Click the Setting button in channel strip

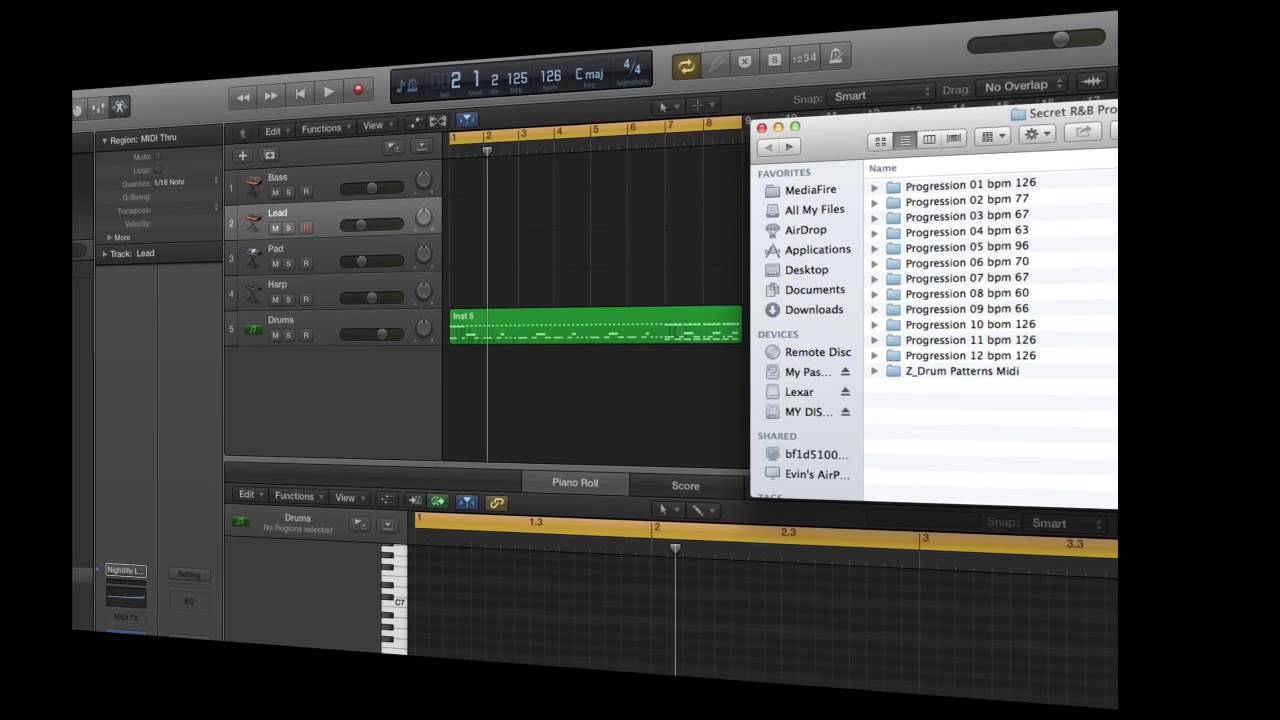(x=189, y=574)
